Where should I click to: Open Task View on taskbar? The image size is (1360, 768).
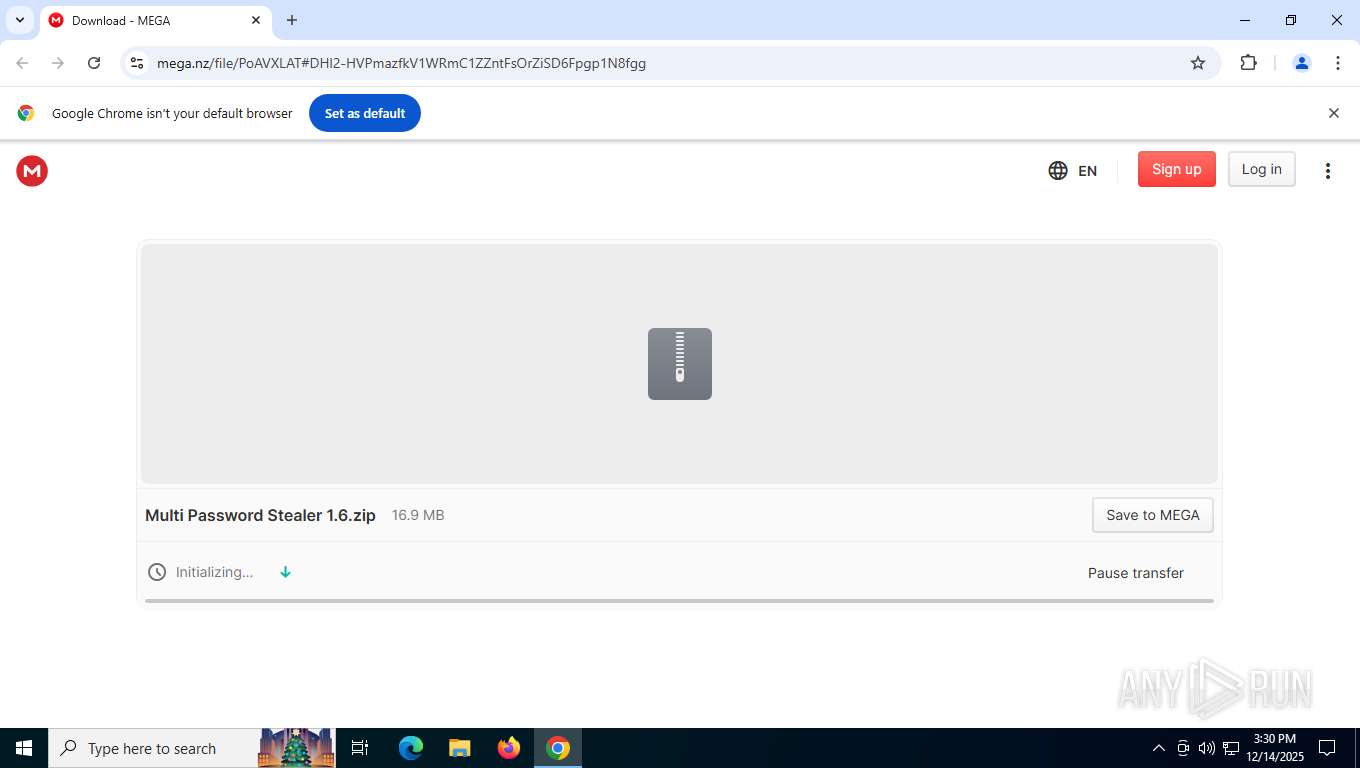360,748
